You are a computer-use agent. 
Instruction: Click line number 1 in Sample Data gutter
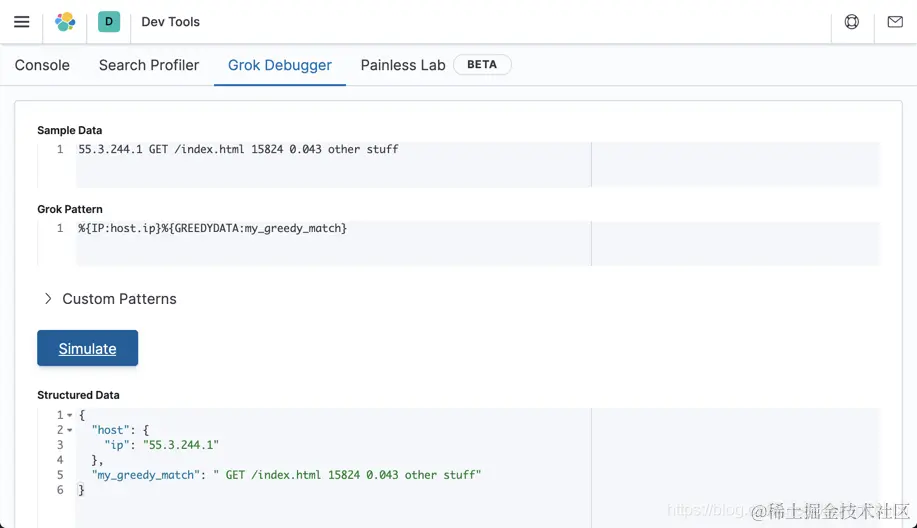coord(60,149)
